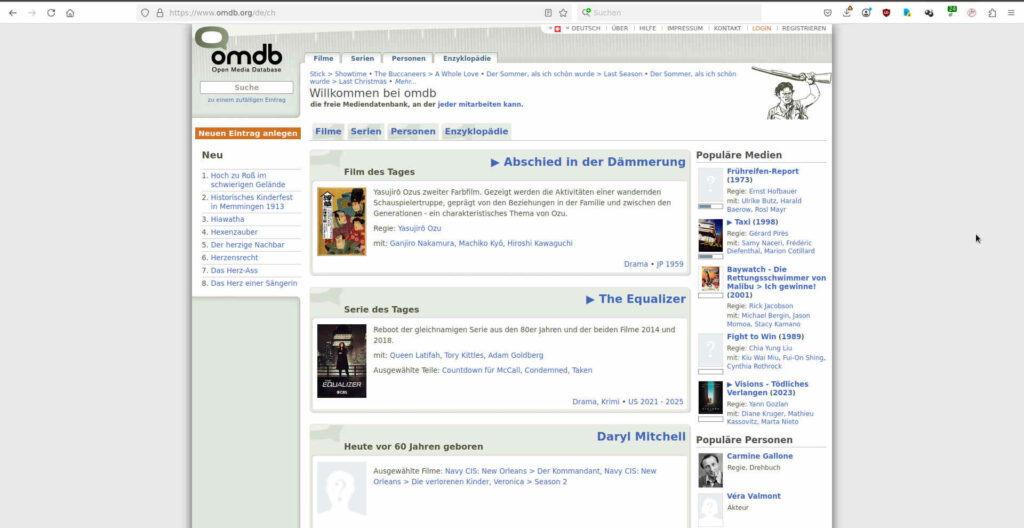Switch to the upper Personen tab
This screenshot has height=528, width=1024.
408,58
